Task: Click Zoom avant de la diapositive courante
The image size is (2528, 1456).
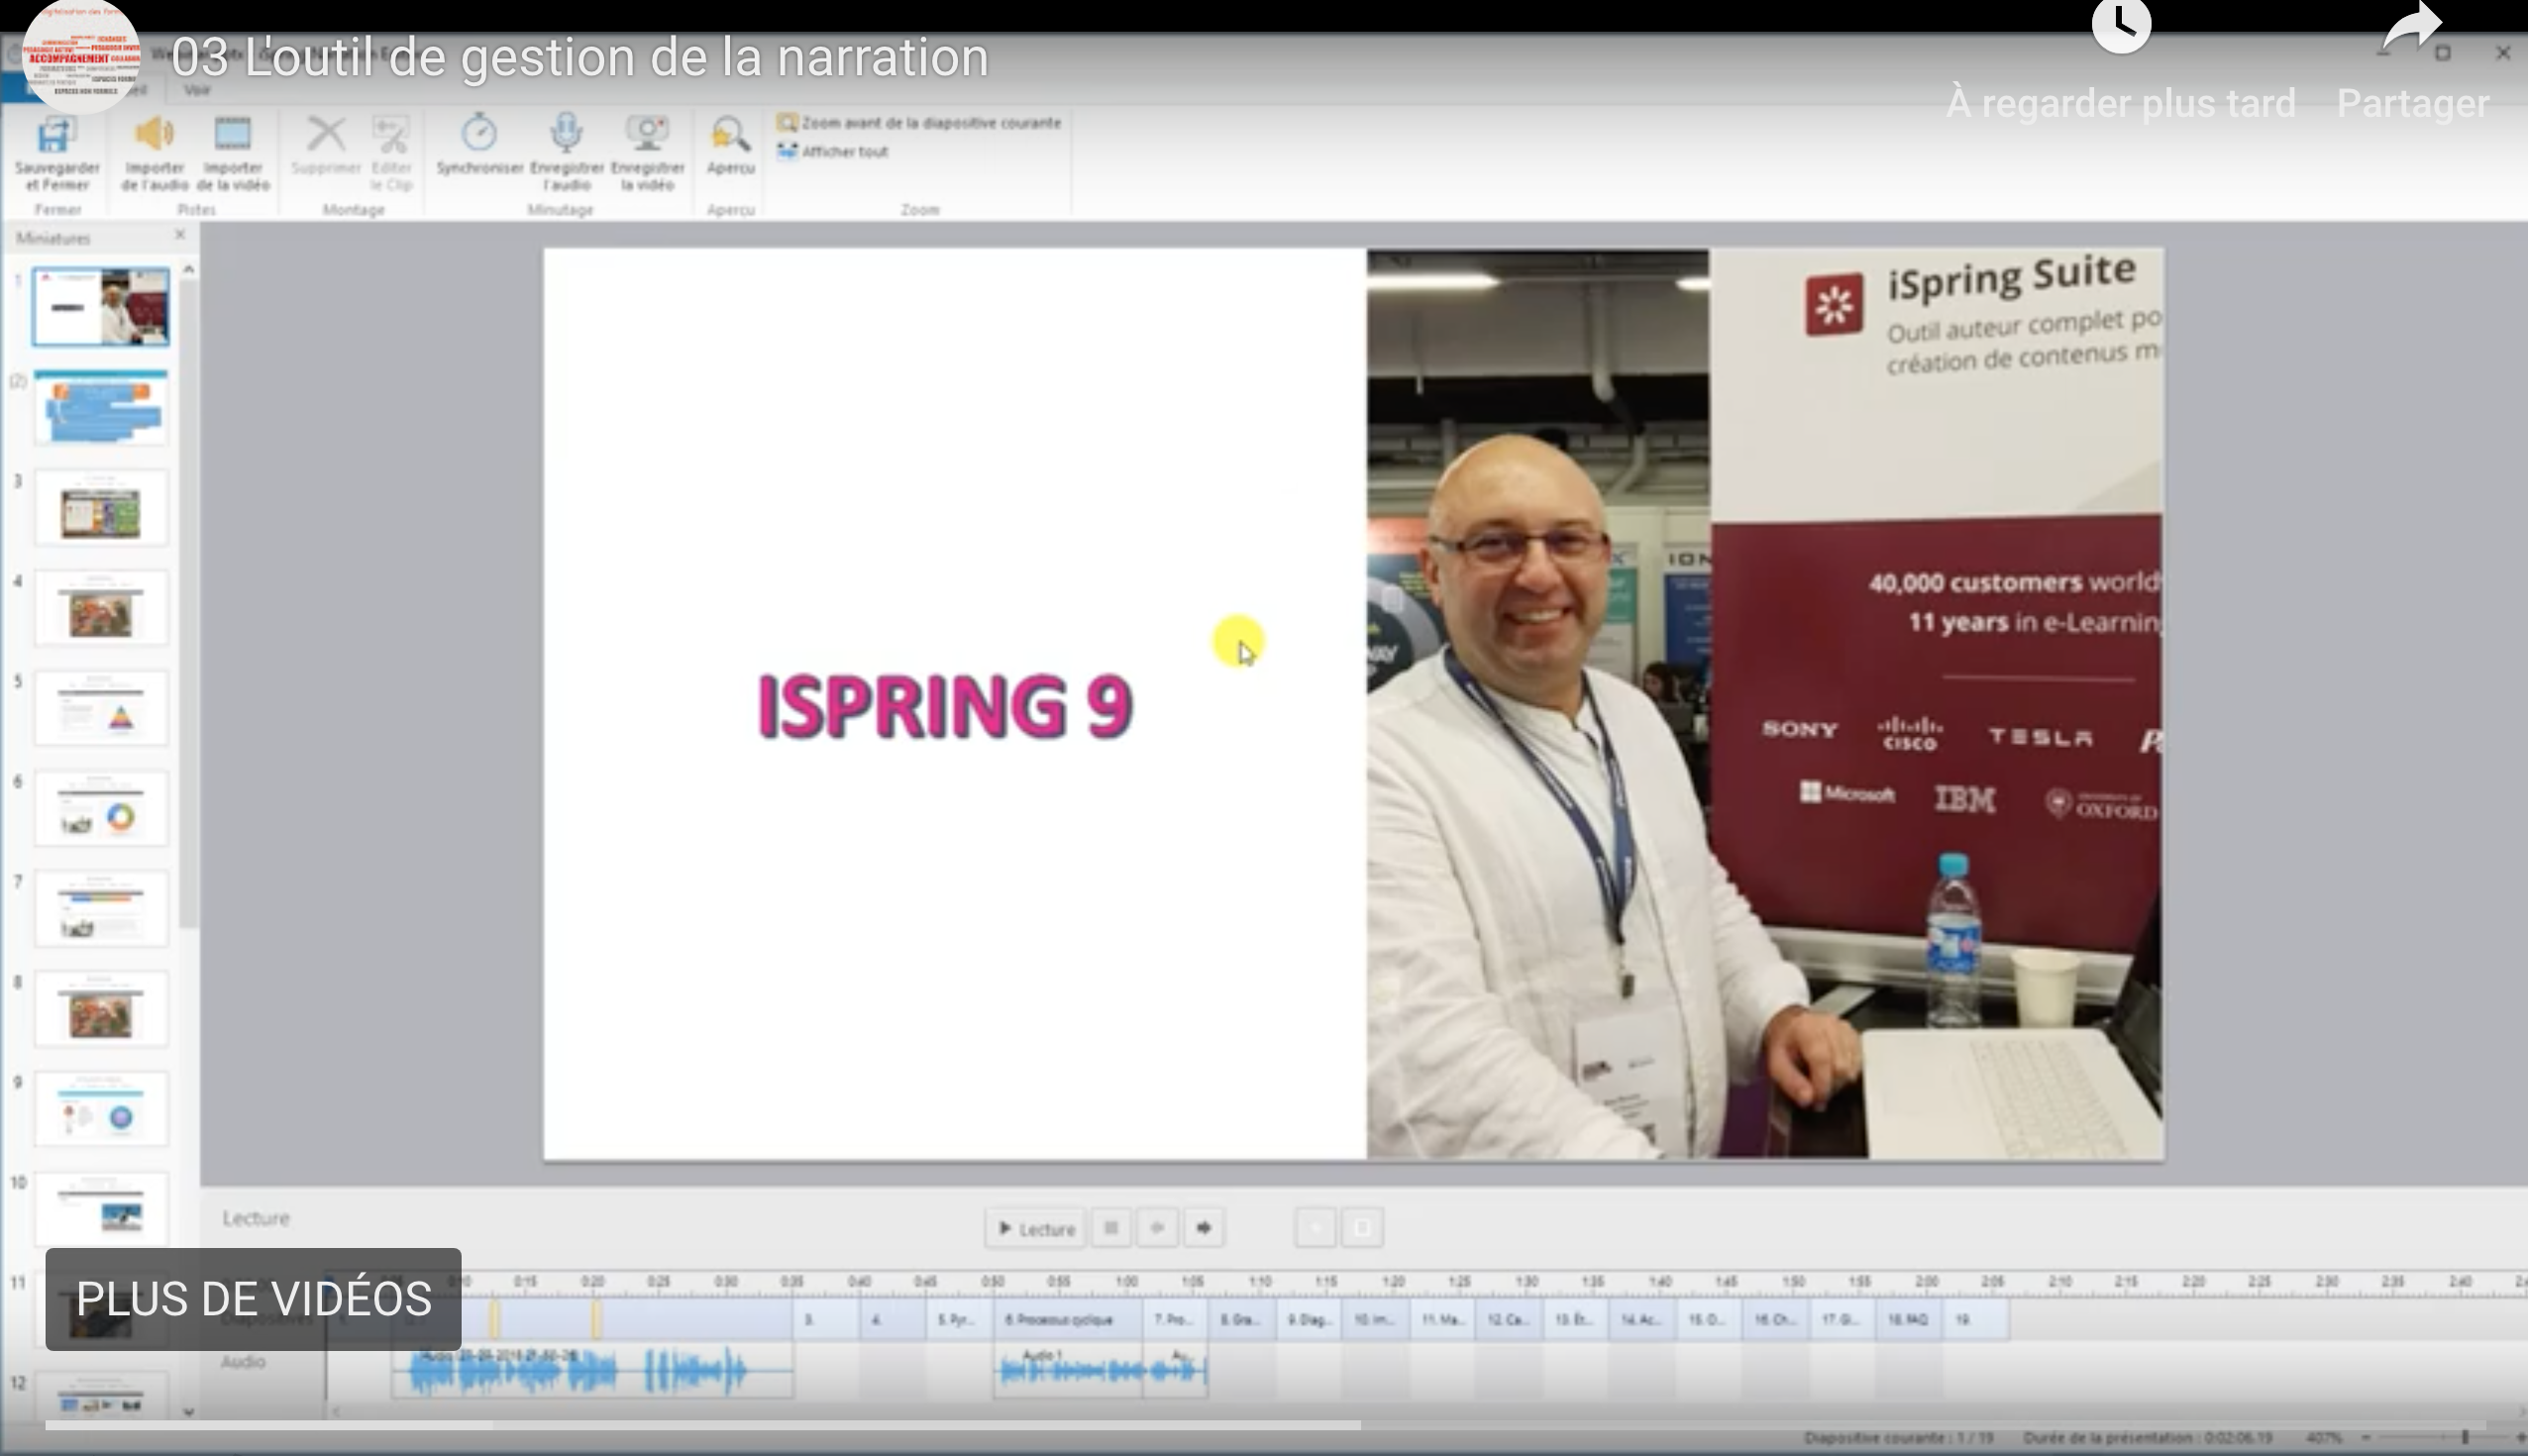Action: click(x=919, y=122)
